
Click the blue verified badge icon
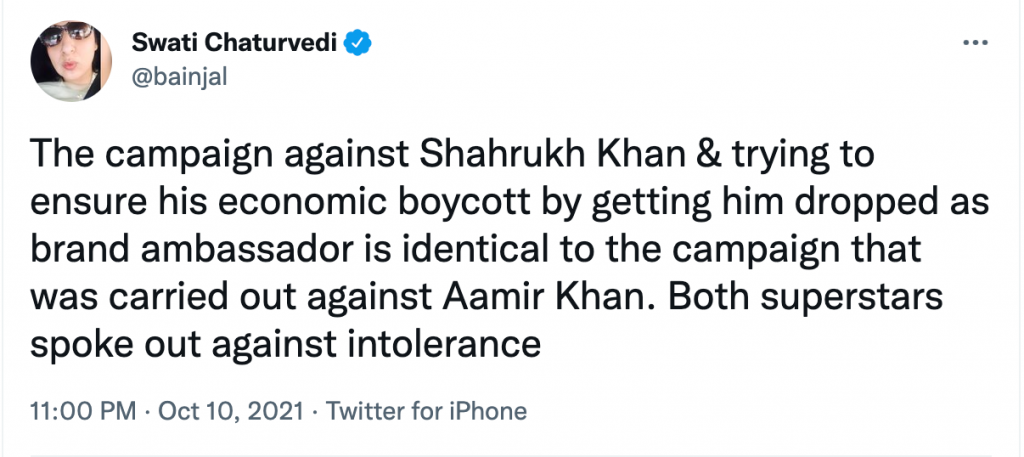tap(360, 43)
